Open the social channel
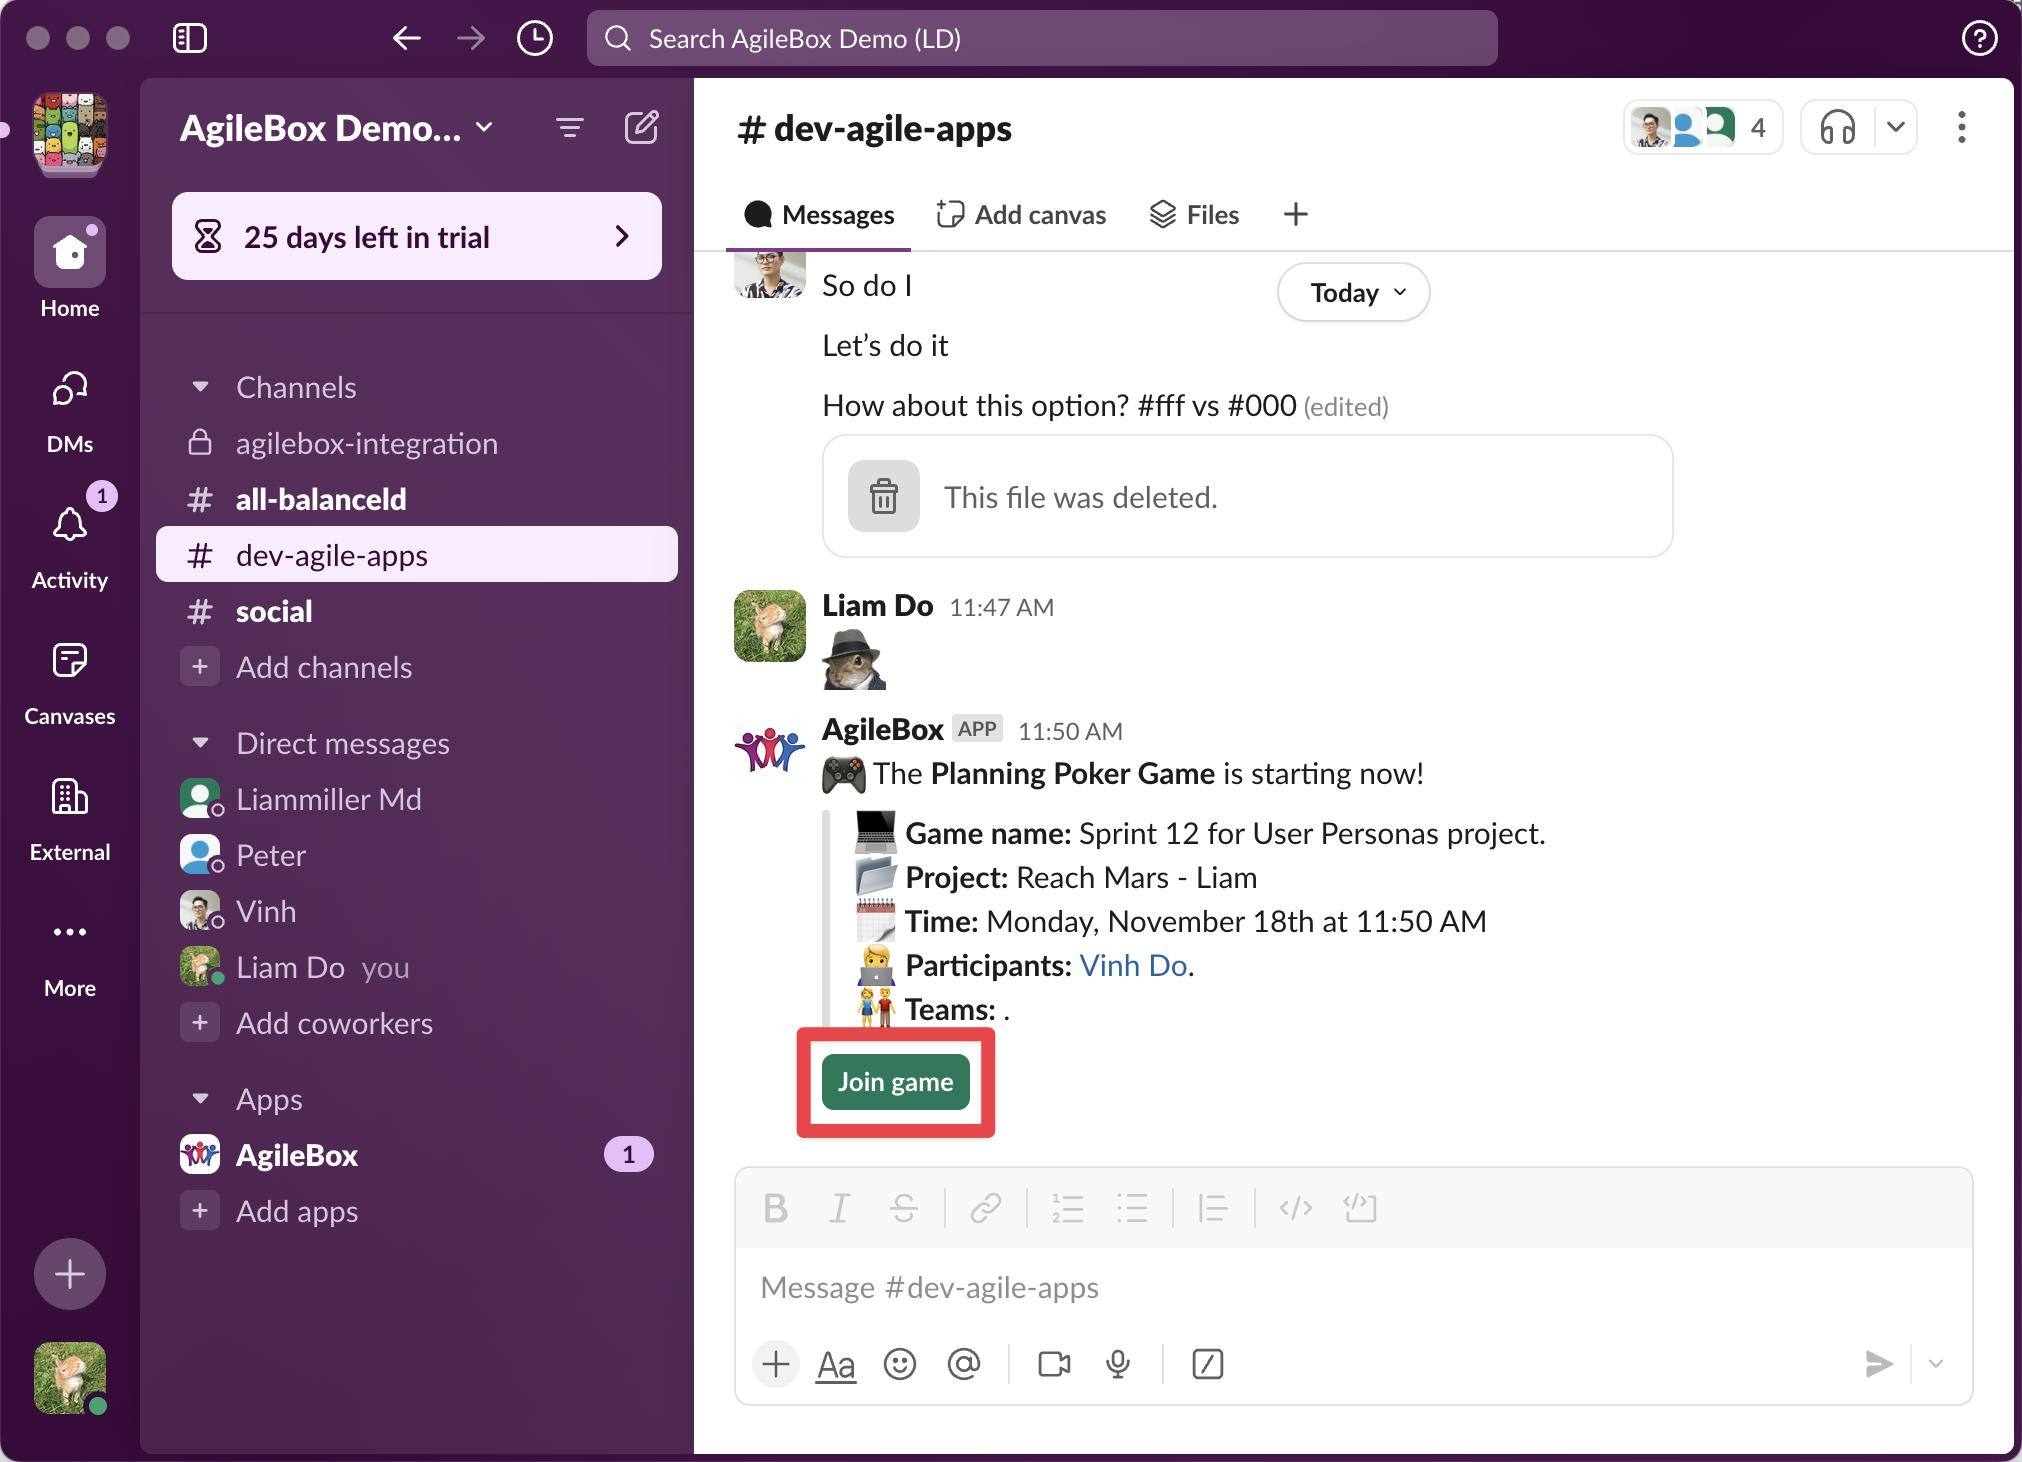Viewport: 2022px width, 1462px height. [274, 611]
